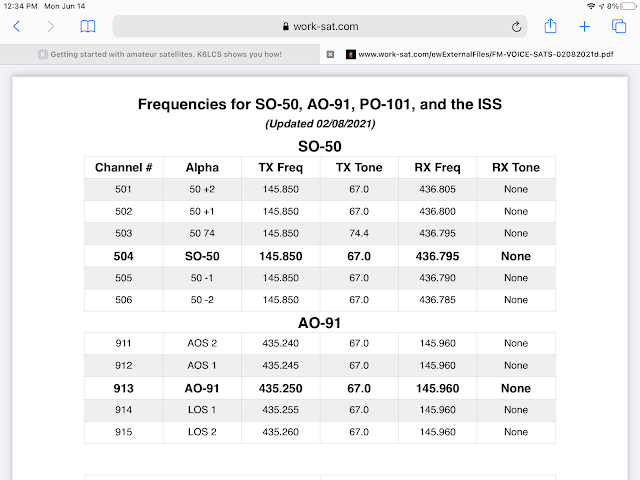The width and height of the screenshot is (640, 480).
Task: Click the TX Freq column header
Action: pyautogui.click(x=280, y=167)
